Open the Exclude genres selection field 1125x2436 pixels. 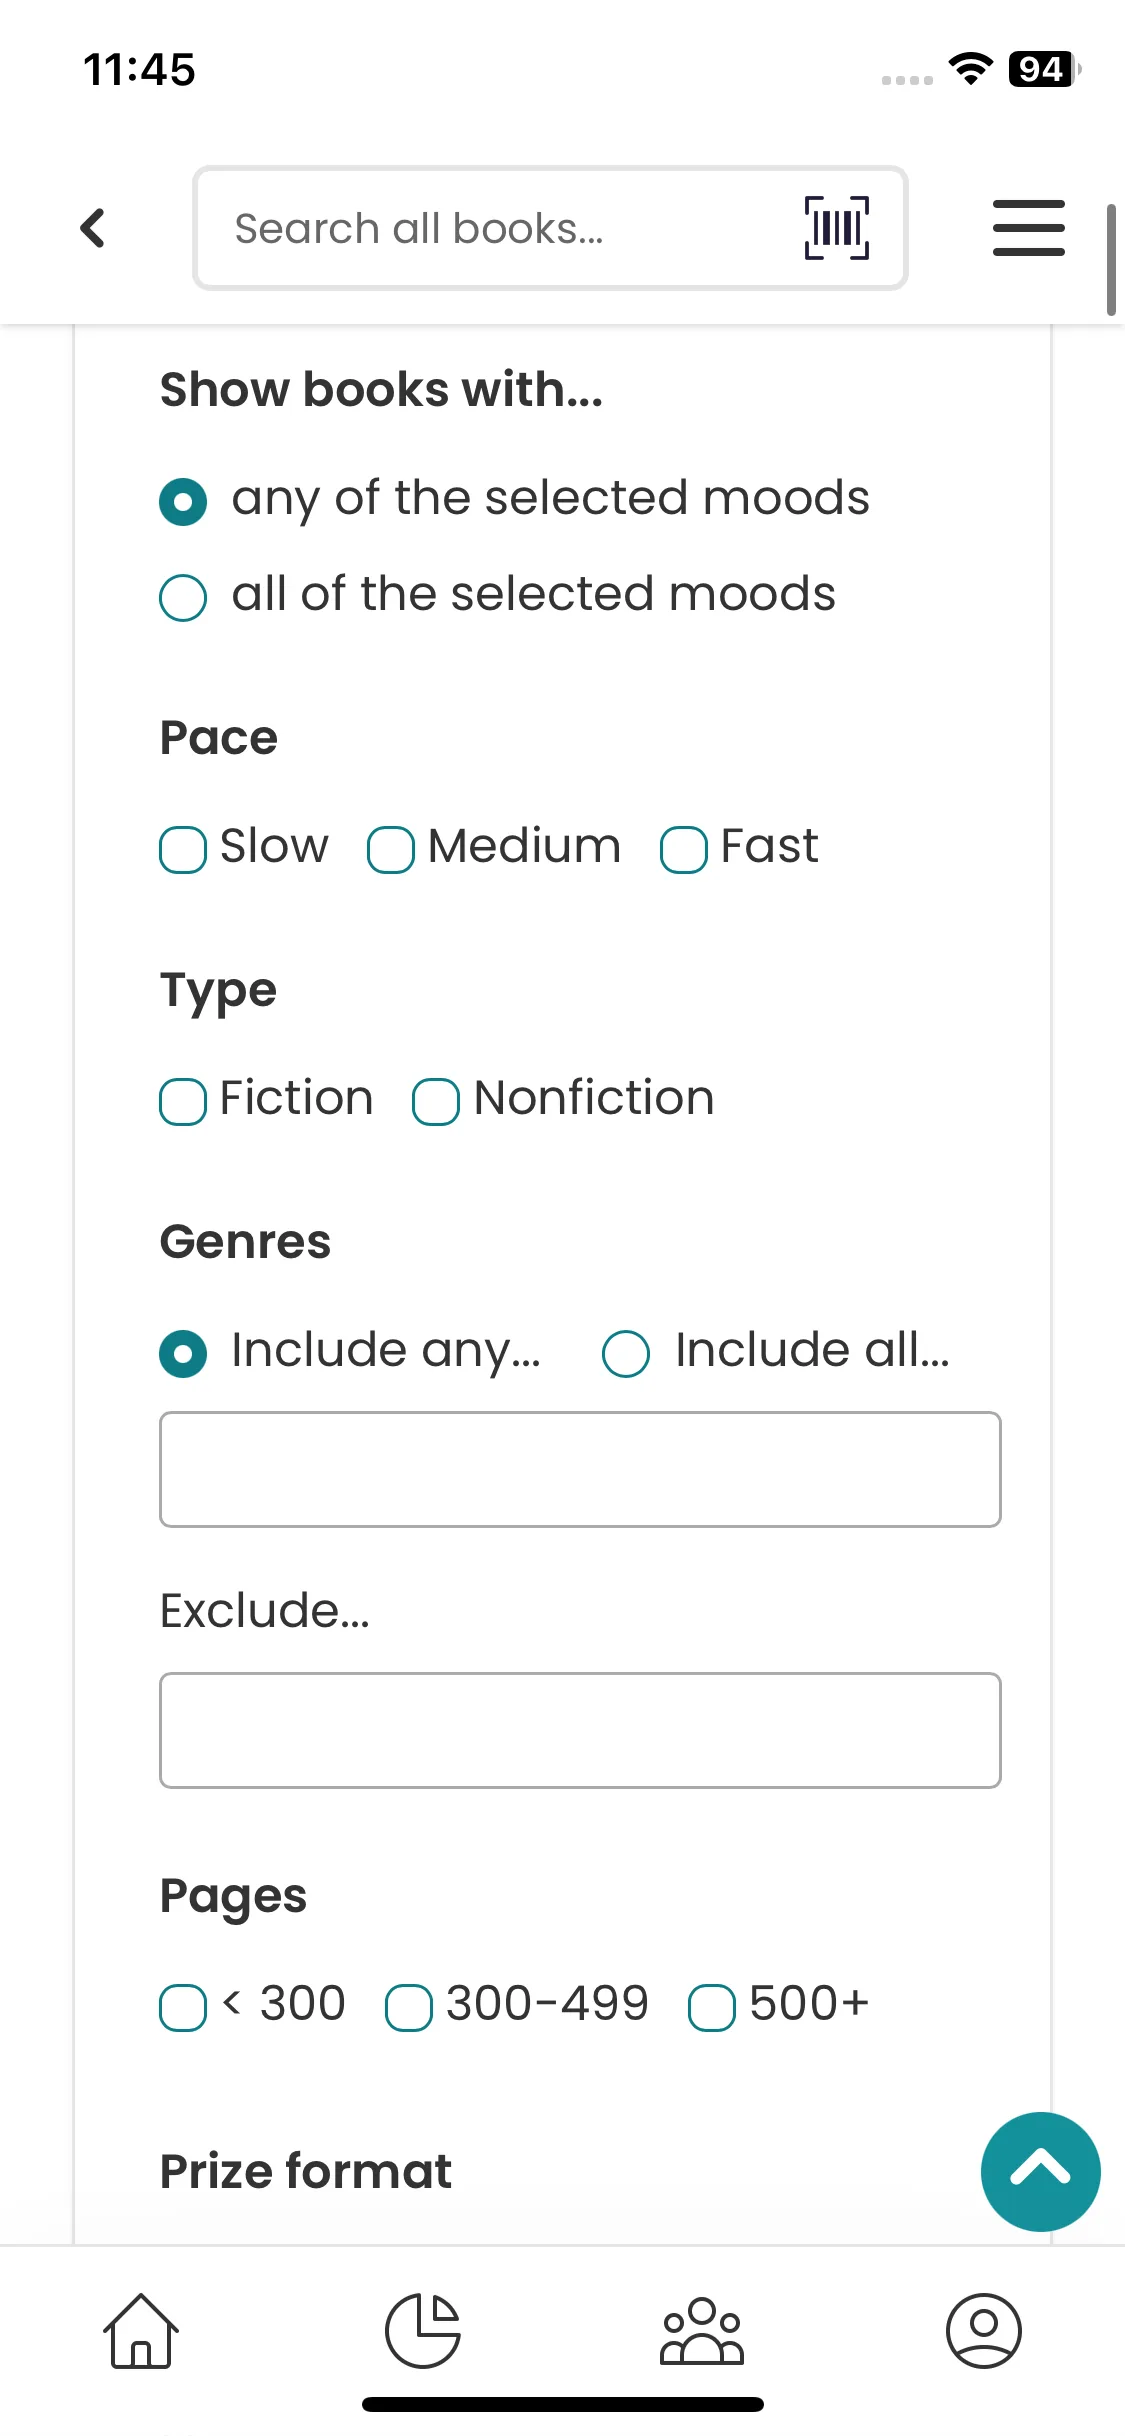click(x=580, y=1730)
